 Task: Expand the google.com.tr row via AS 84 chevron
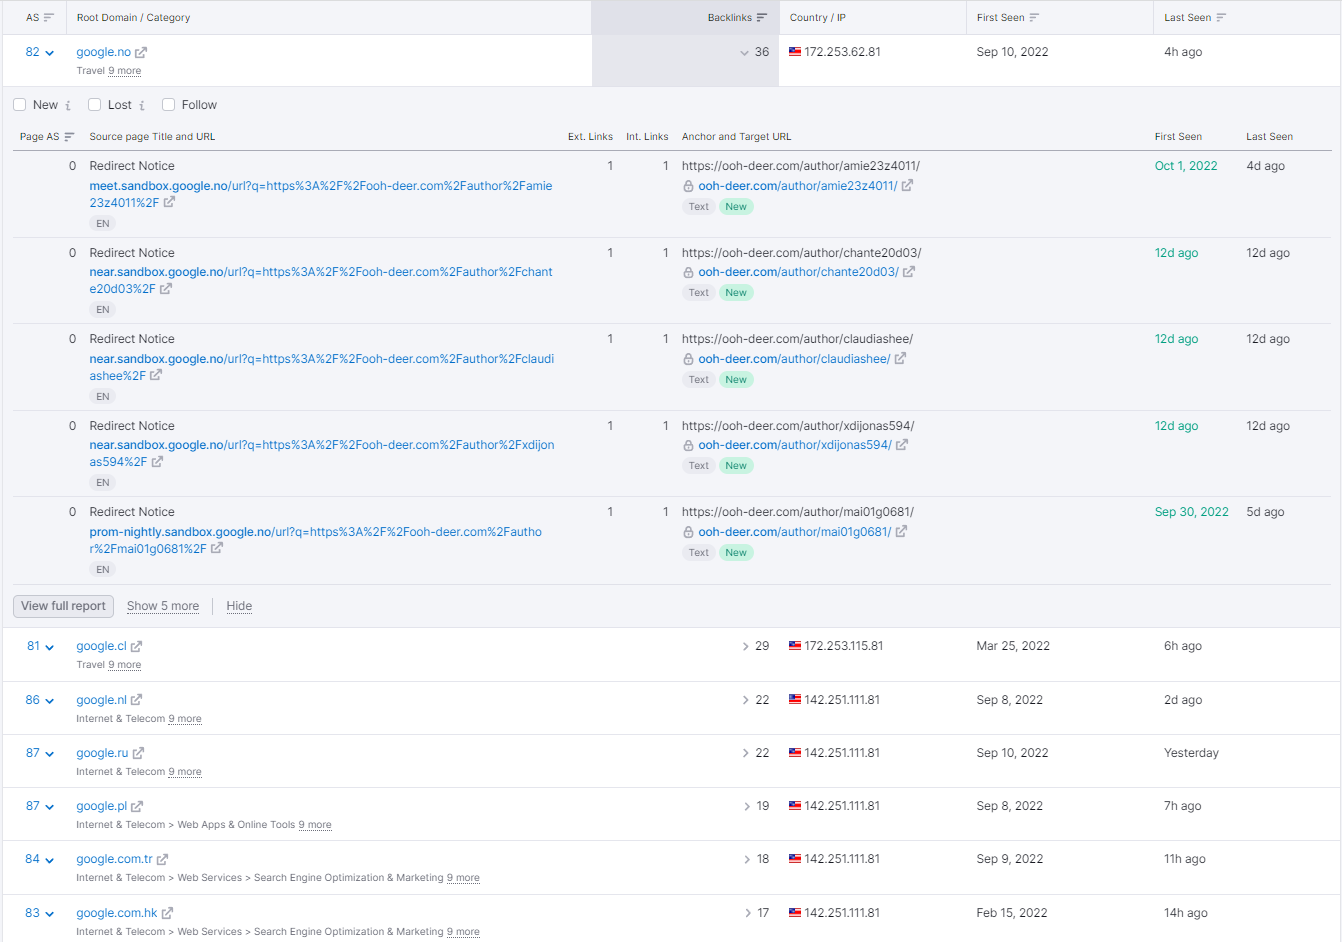click(49, 860)
